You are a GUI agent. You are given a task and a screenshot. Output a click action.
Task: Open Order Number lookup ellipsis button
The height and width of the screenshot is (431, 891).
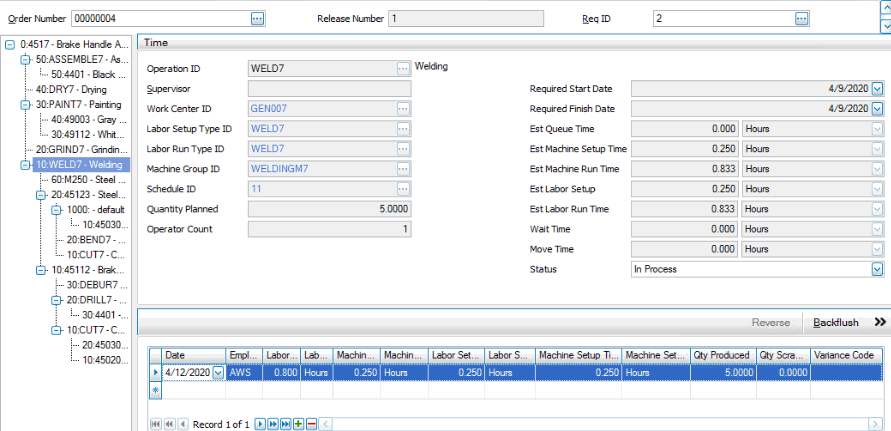[x=257, y=18]
